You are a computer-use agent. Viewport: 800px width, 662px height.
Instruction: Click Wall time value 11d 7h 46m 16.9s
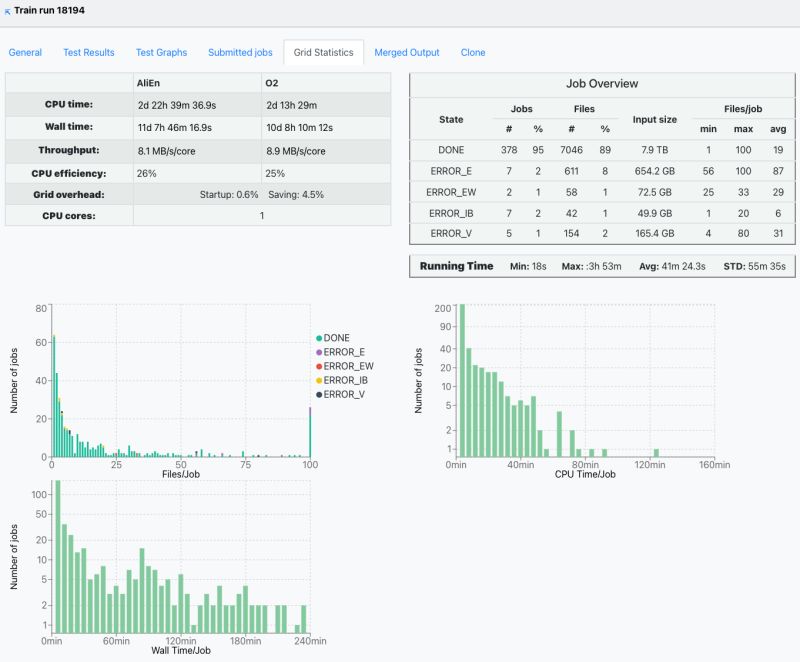174,128
